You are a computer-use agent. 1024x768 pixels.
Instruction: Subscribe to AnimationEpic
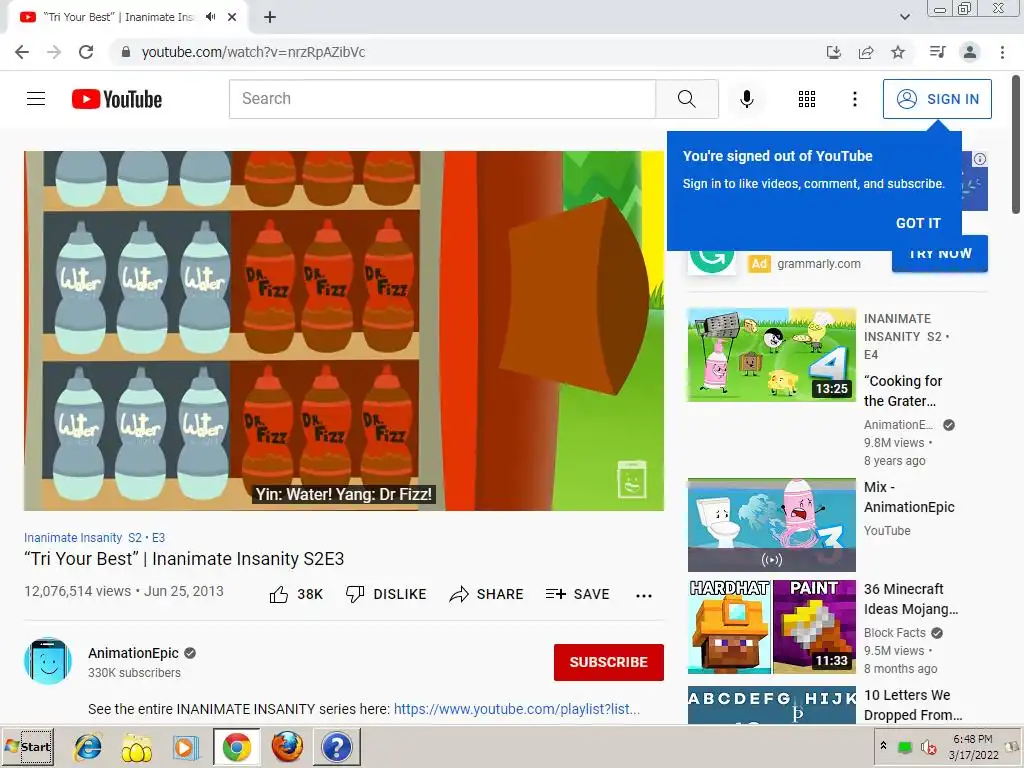click(x=609, y=662)
